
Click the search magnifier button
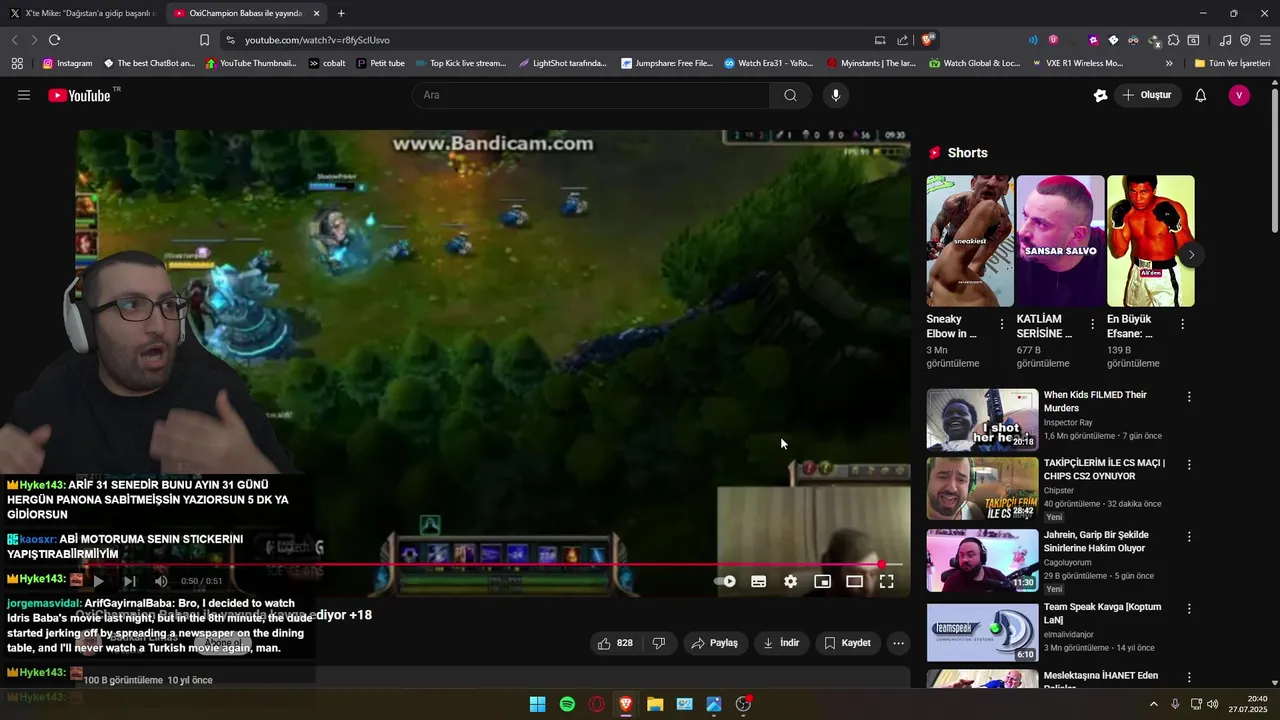790,95
